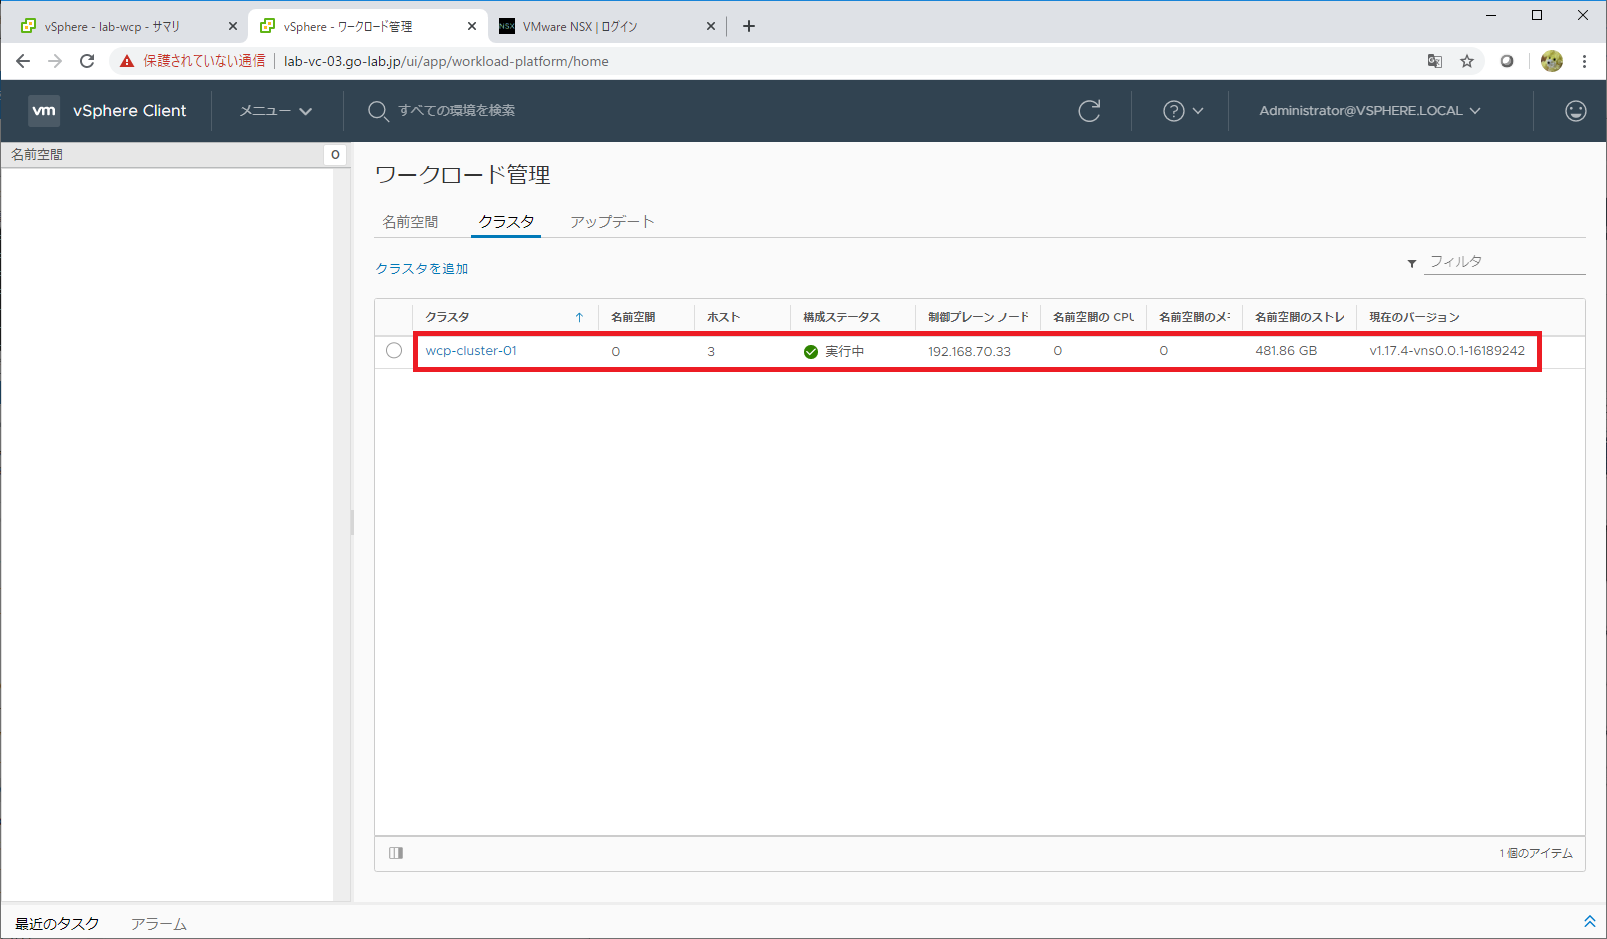
Task: Click the browser profile avatar
Action: coord(1551,61)
